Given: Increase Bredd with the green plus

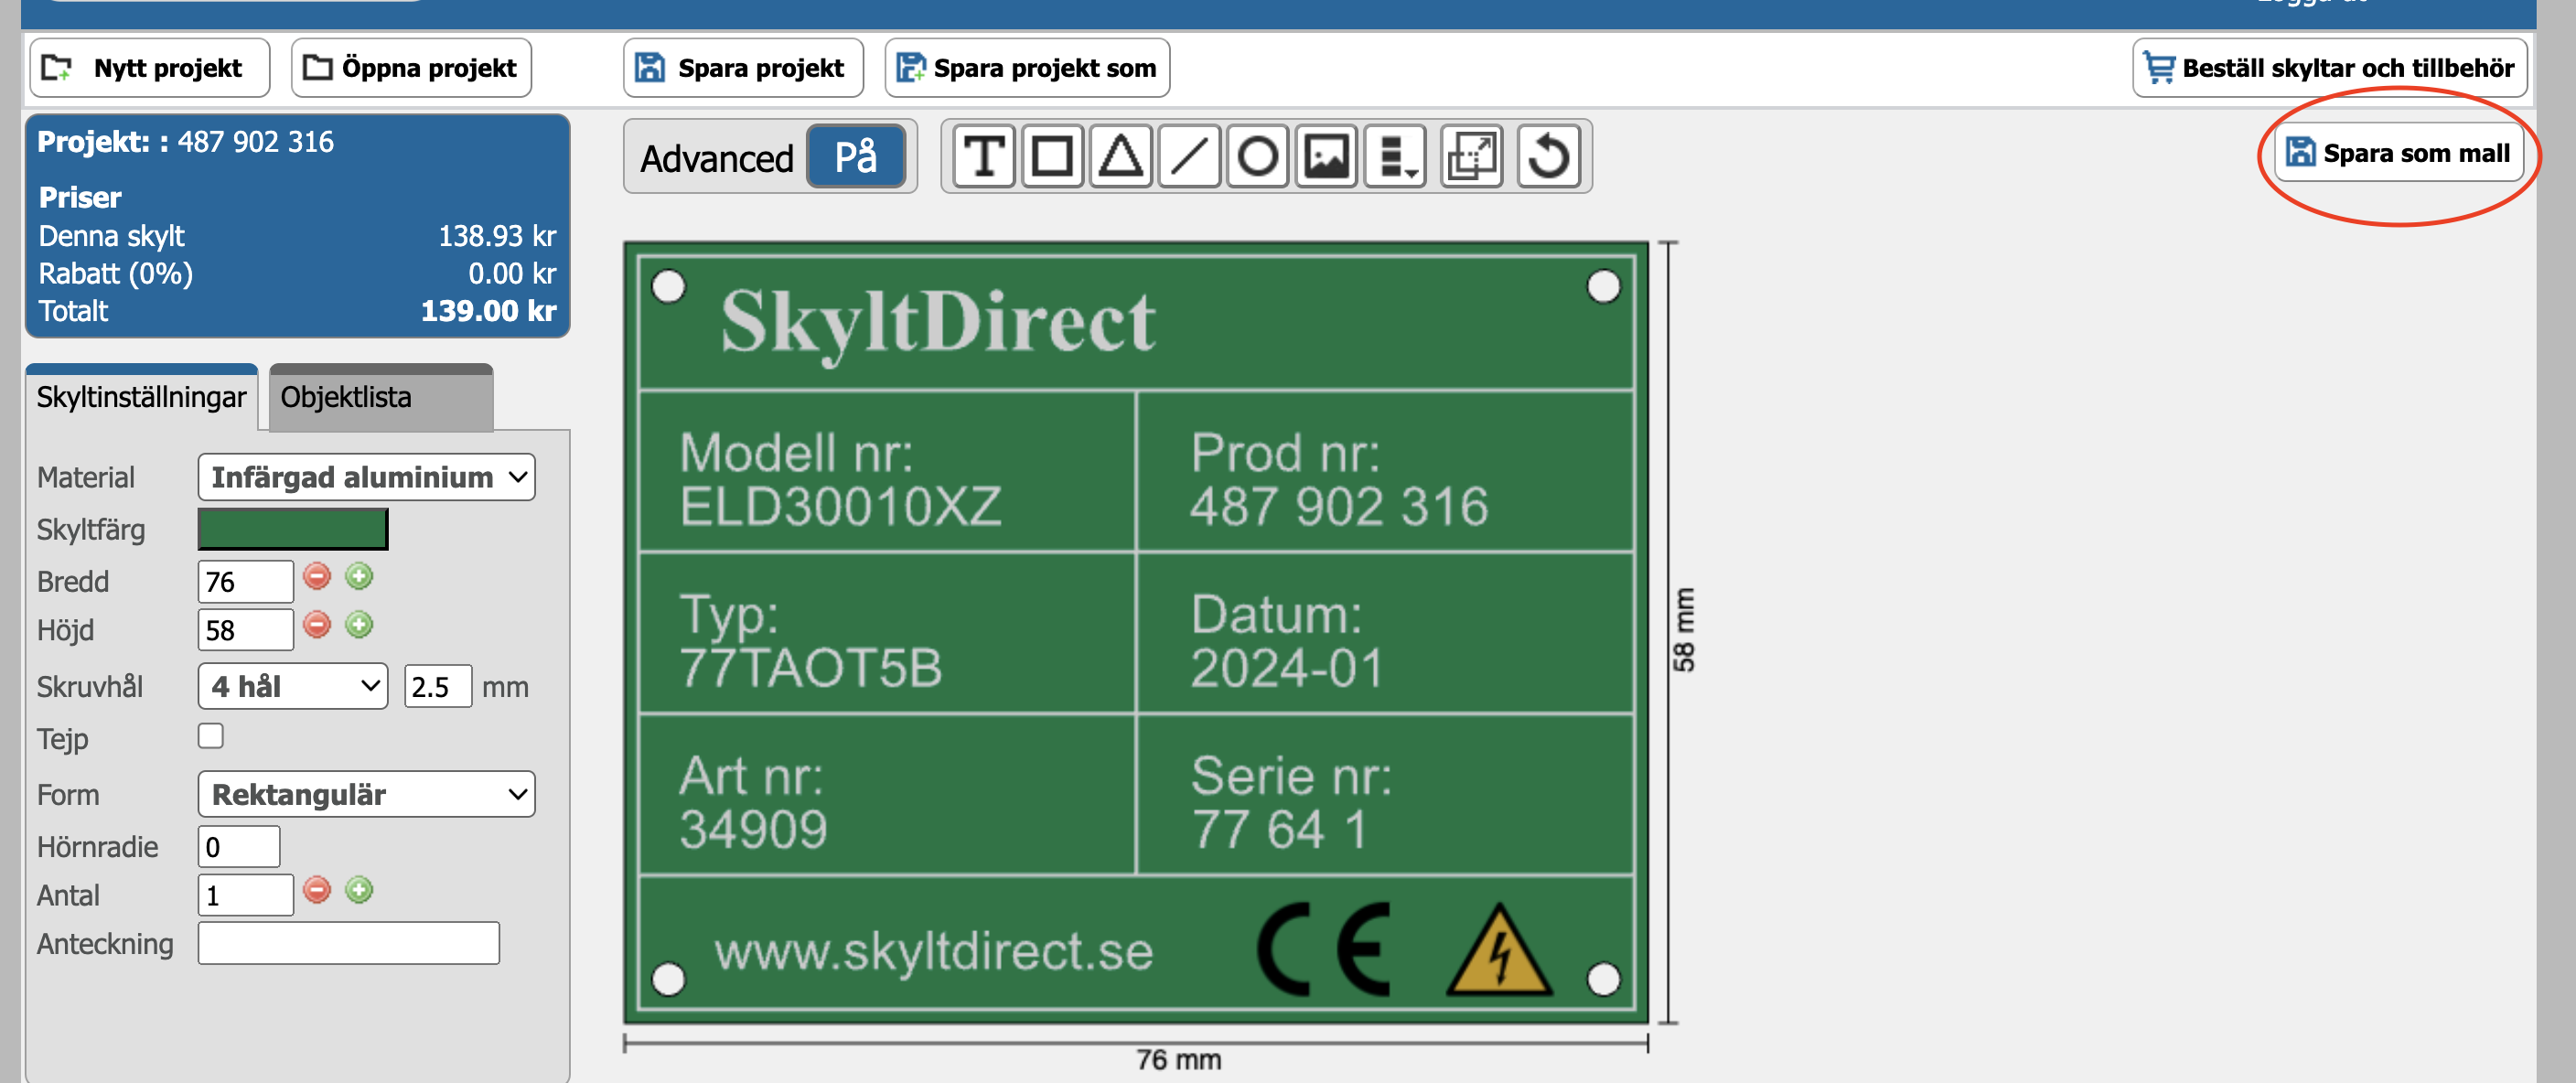Looking at the screenshot, I should [359, 576].
